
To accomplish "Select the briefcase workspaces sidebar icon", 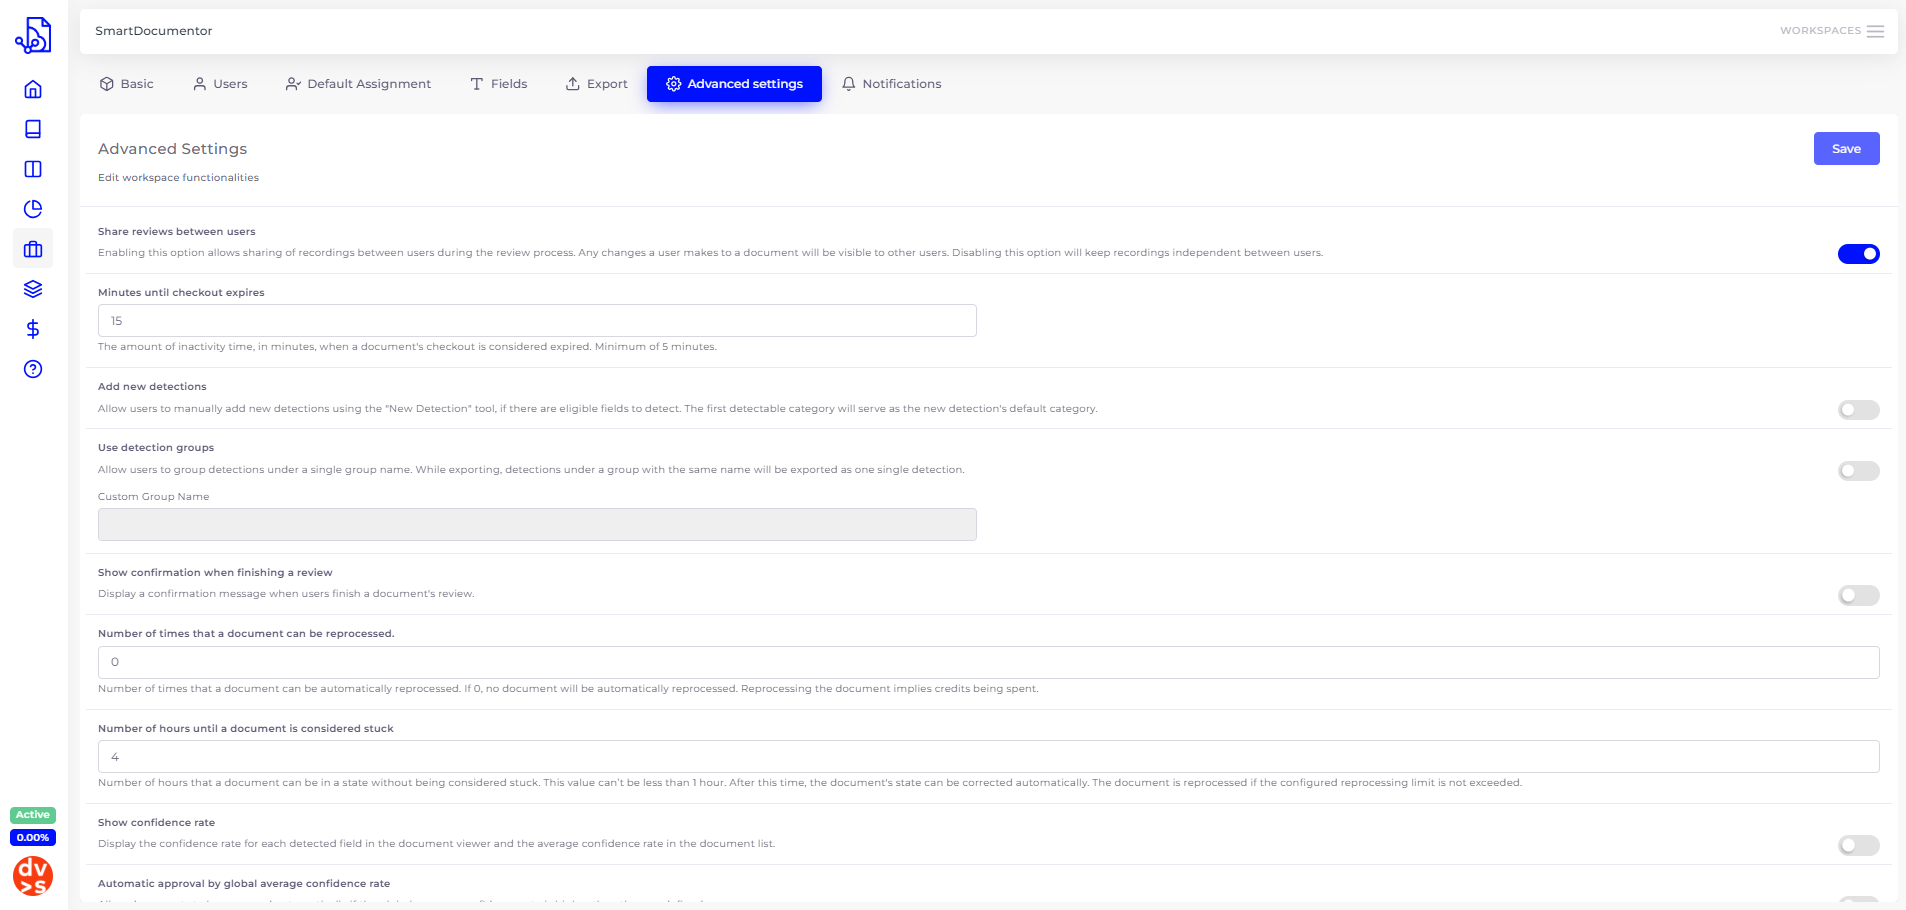I will [33, 249].
